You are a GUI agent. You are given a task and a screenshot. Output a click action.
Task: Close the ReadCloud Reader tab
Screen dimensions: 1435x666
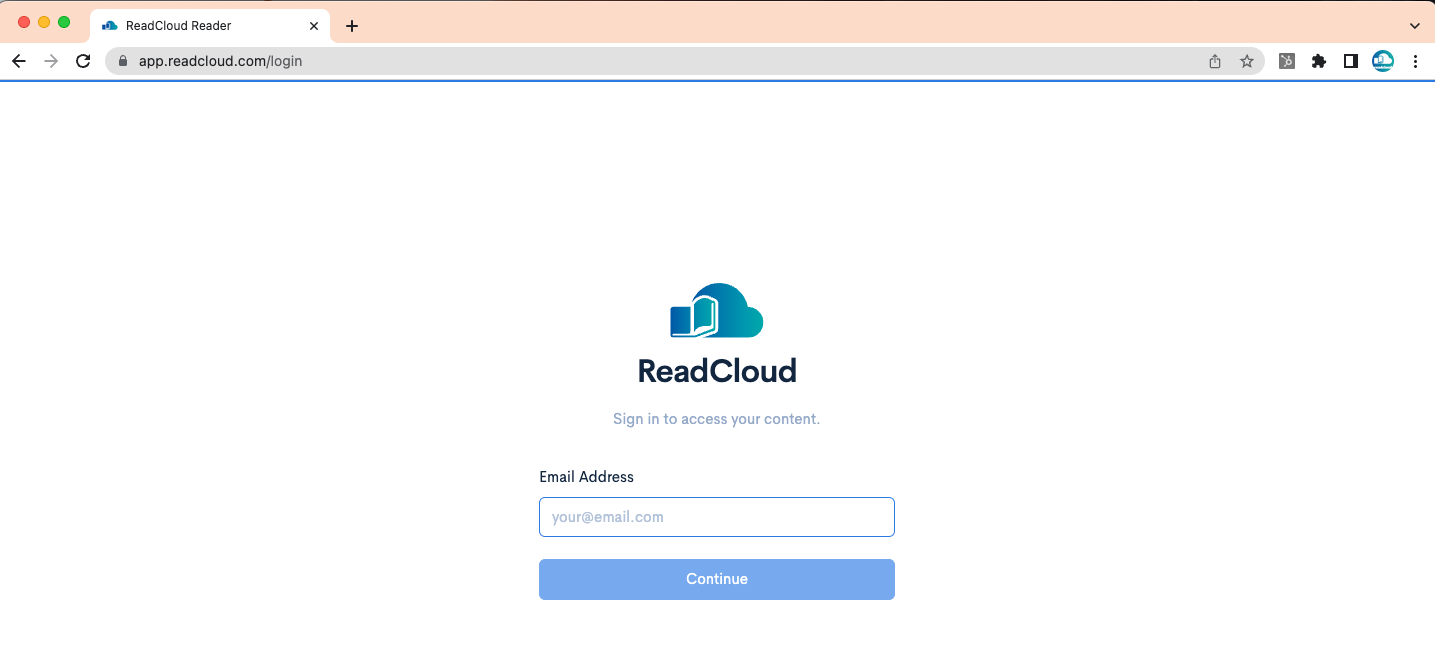[x=314, y=25]
